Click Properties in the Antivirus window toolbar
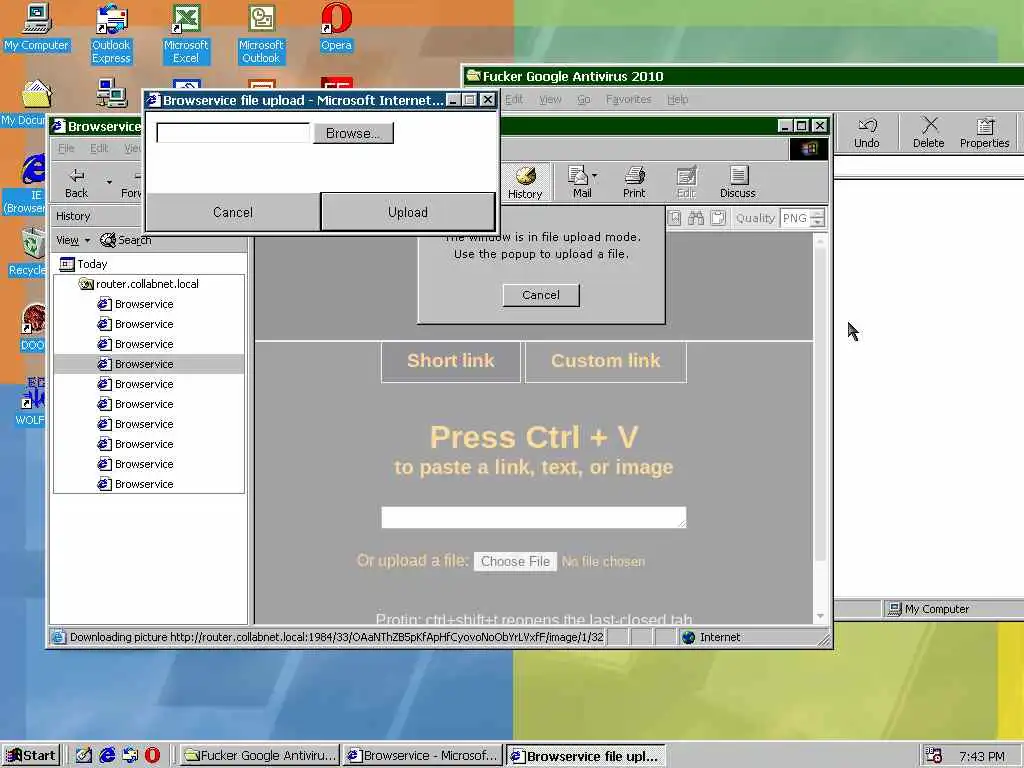Image resolution: width=1024 pixels, height=768 pixels. pos(985,133)
